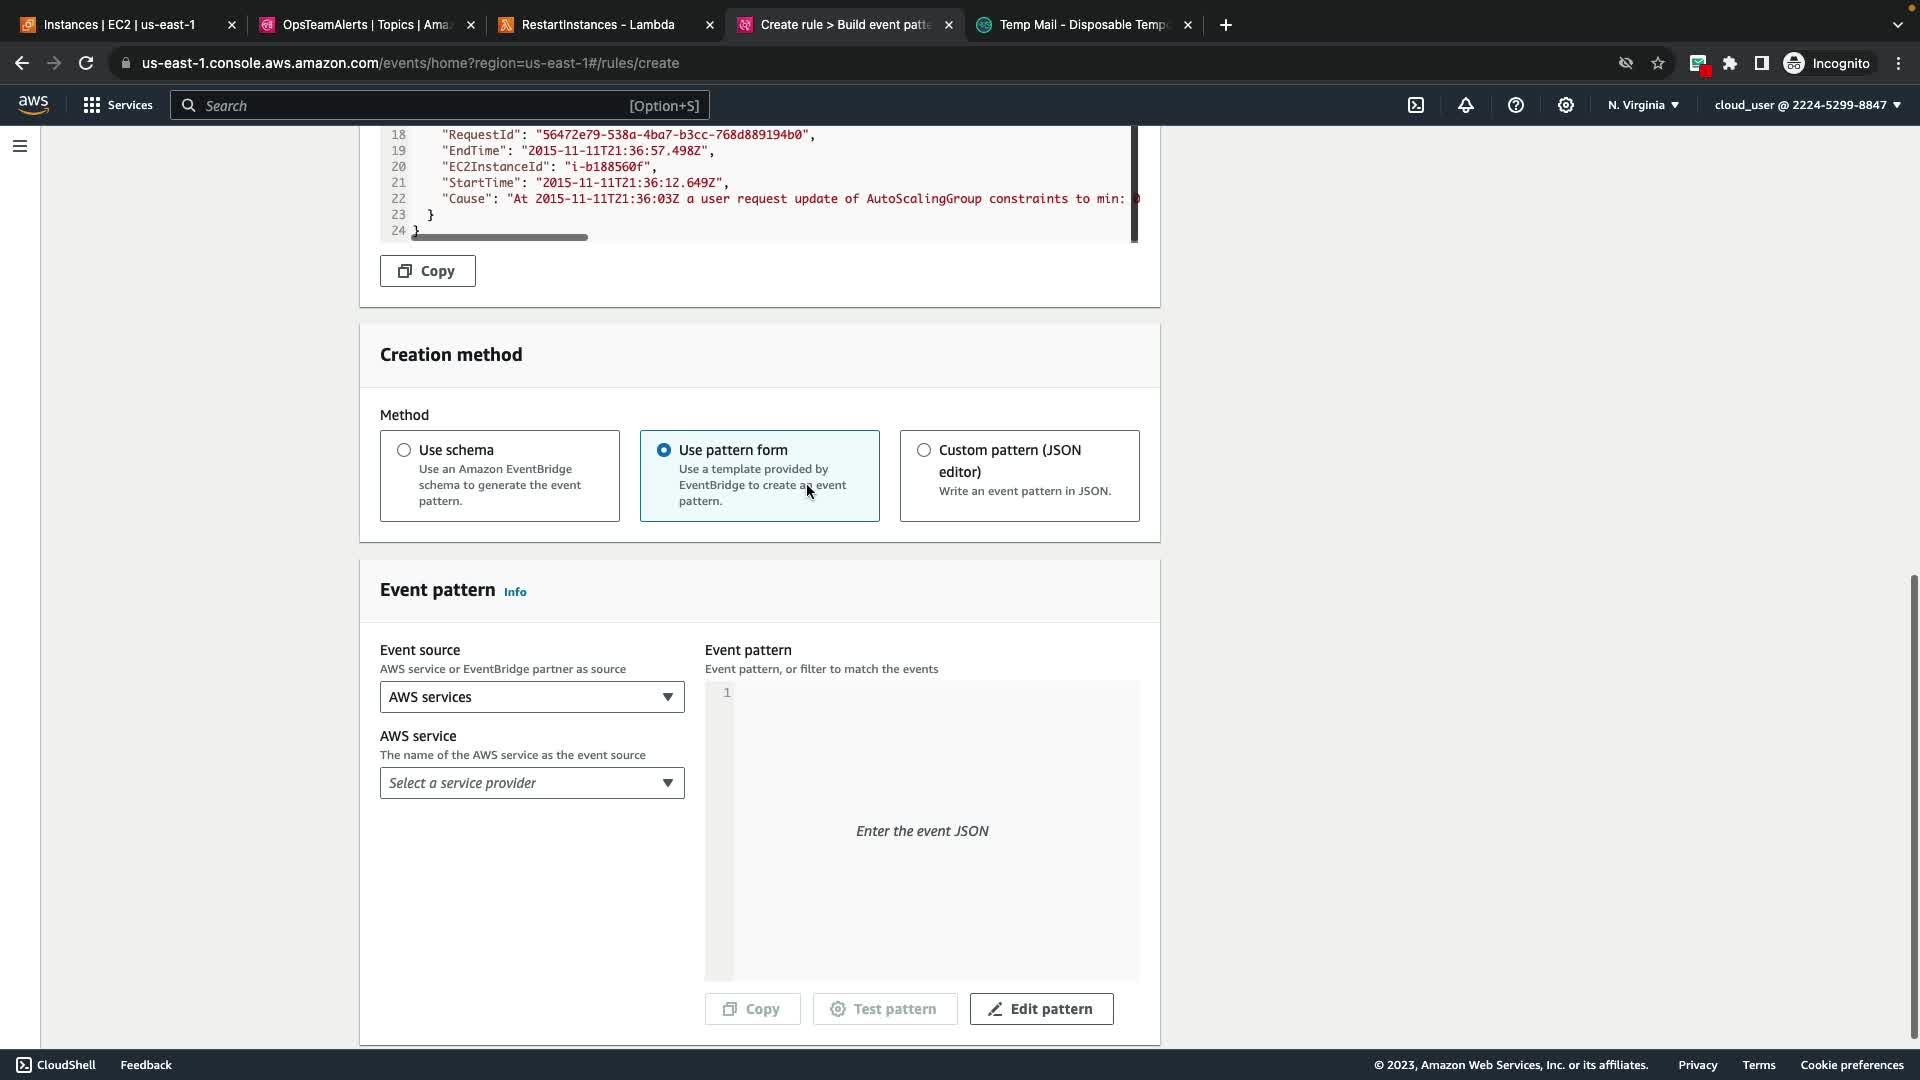
Task: Open the Event source AWS services dropdown
Action: pos(532,697)
